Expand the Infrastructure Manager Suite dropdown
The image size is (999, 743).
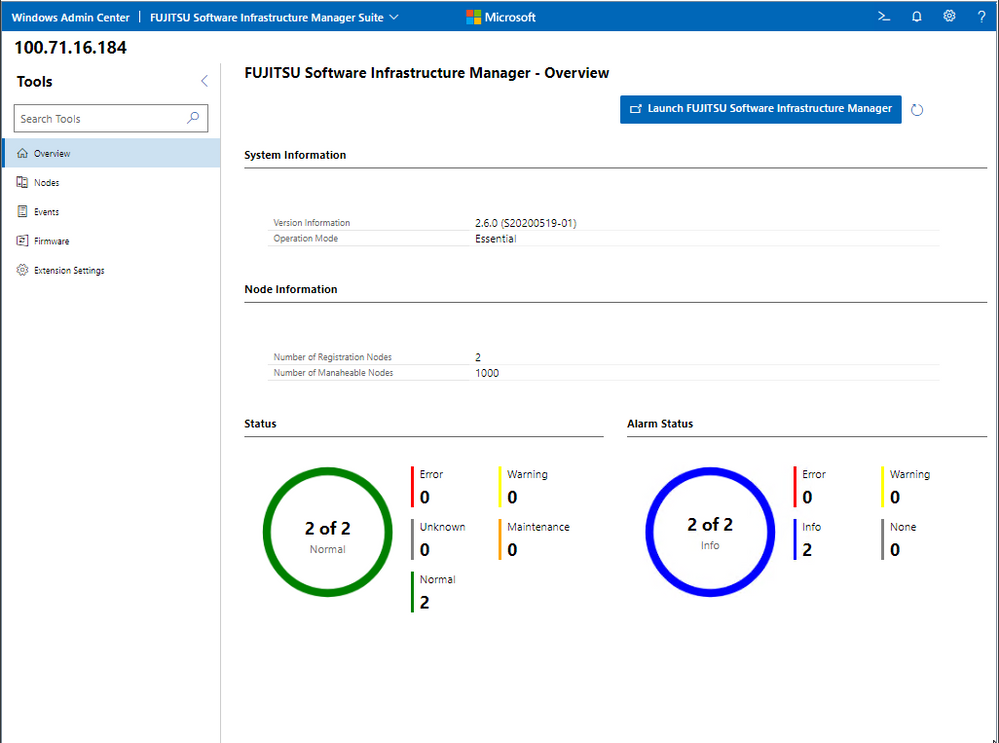[x=393, y=17]
